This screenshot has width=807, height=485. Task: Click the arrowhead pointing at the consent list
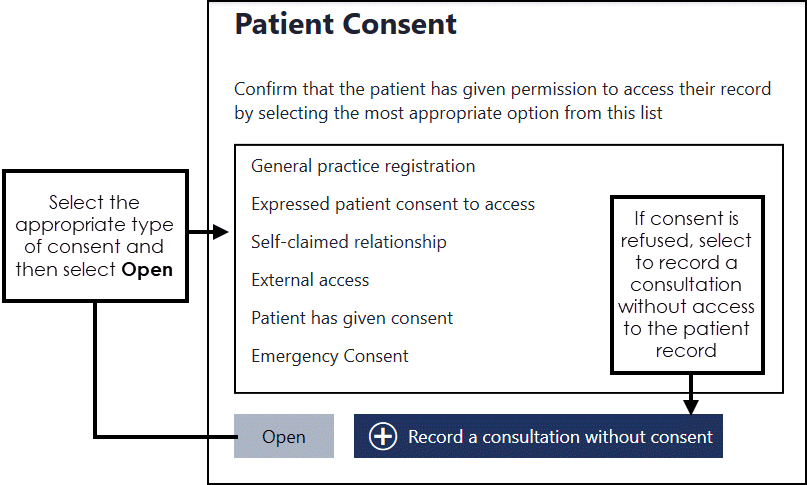tap(224, 234)
